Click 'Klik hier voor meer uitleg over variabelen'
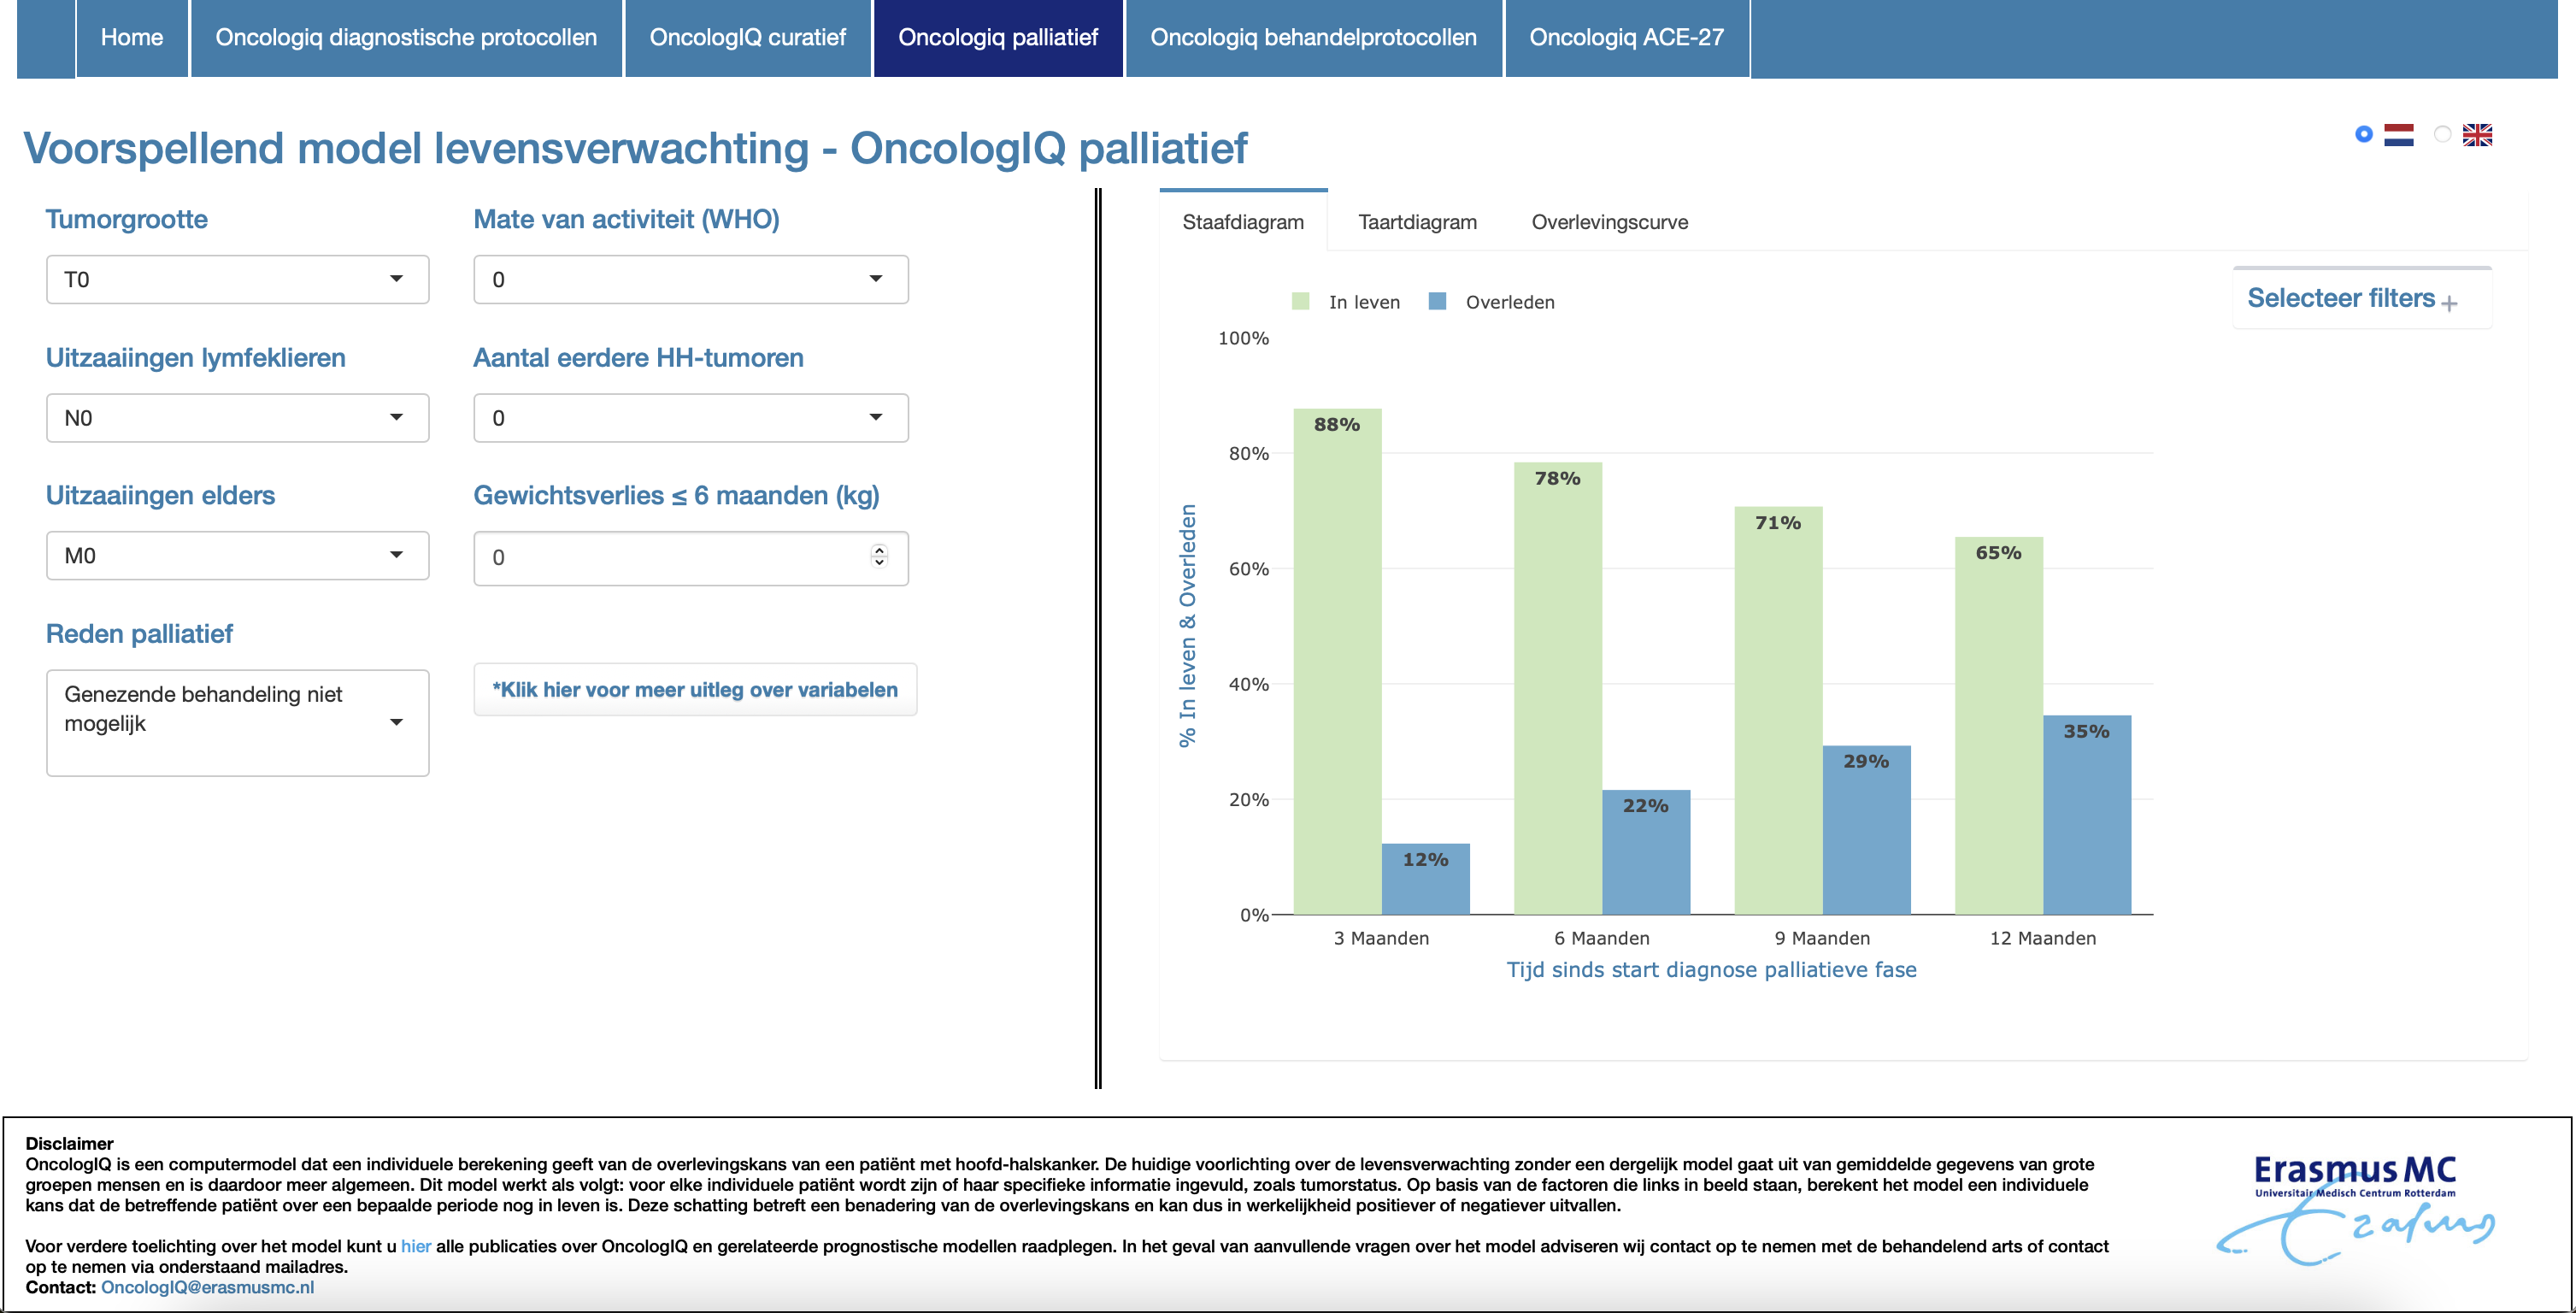The height and width of the screenshot is (1313, 2576). tap(695, 690)
